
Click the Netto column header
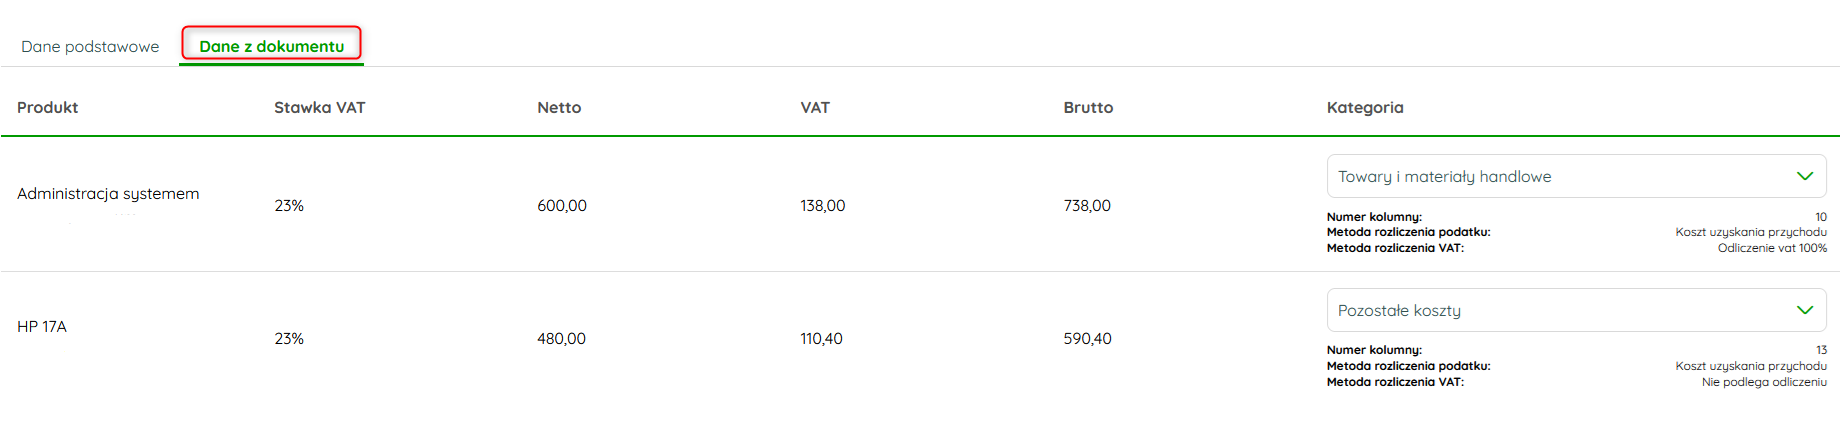[559, 107]
